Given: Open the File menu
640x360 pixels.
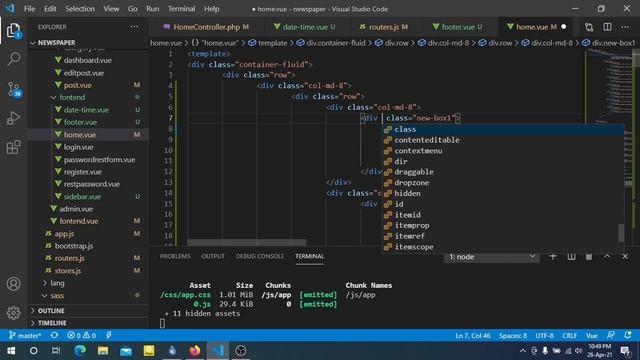Looking at the screenshot, I should [x=29, y=9].
